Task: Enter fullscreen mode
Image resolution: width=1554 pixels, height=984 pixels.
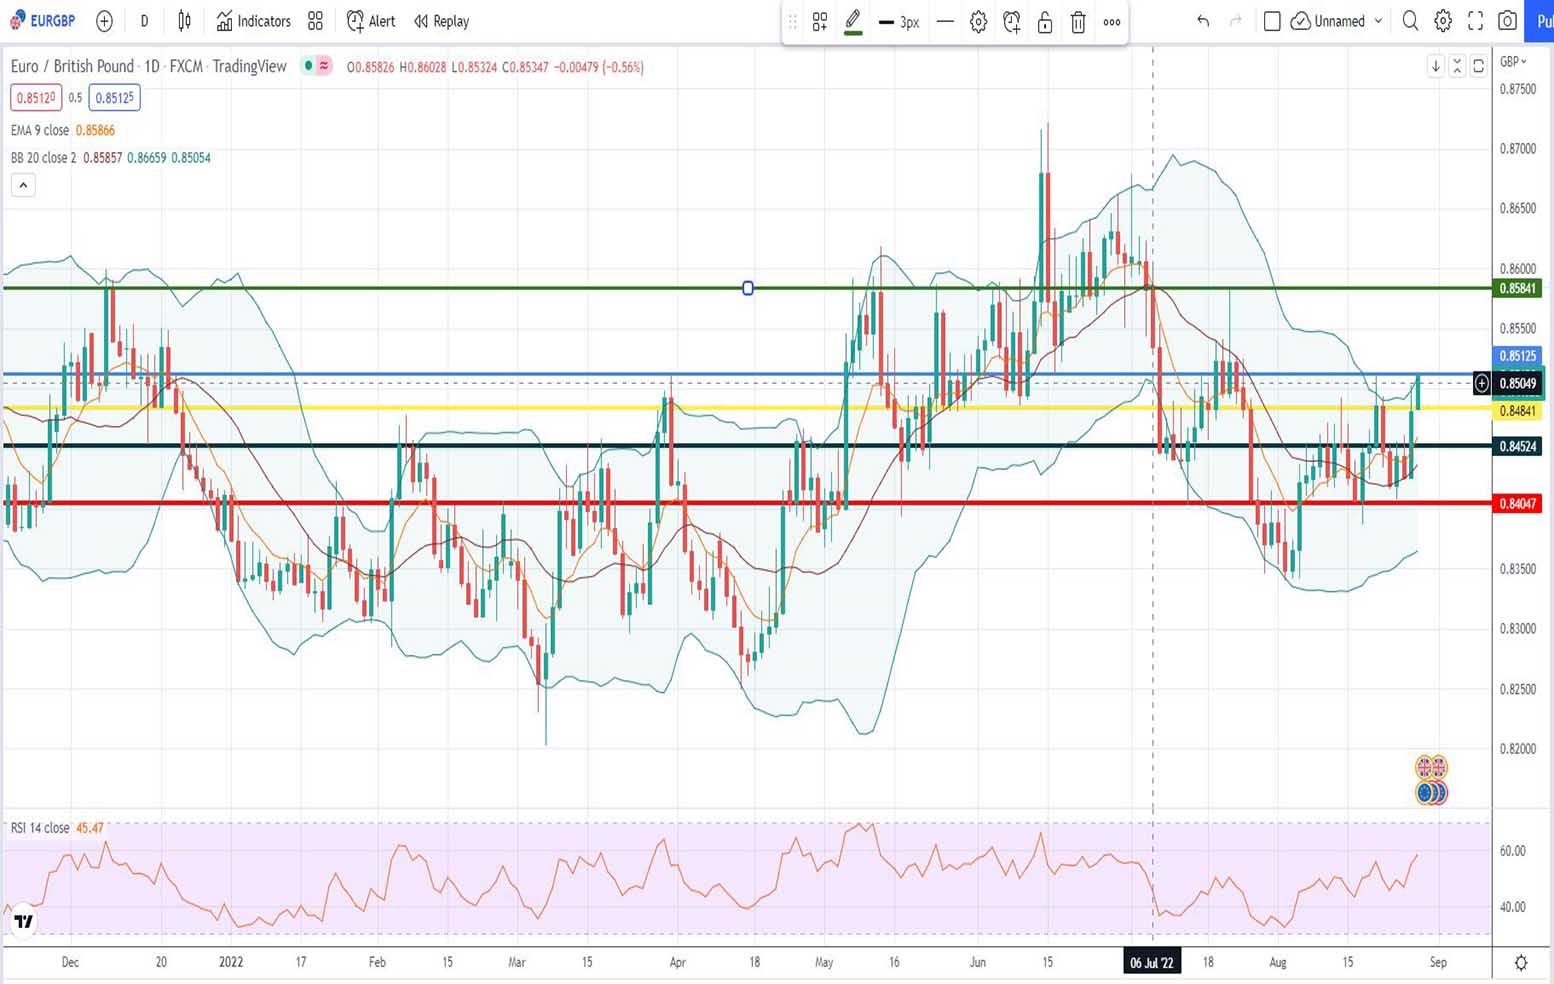Action: pyautogui.click(x=1475, y=21)
